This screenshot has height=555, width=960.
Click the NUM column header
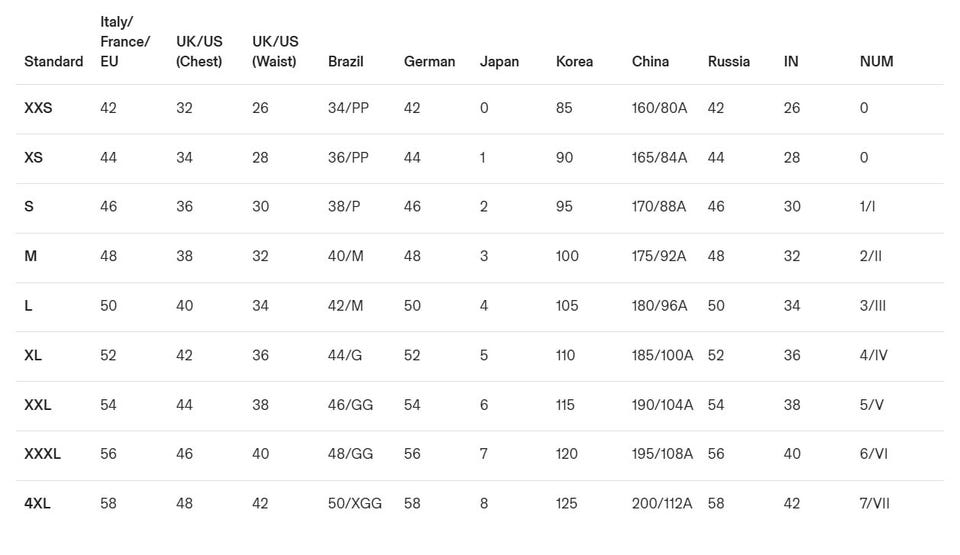(x=876, y=62)
